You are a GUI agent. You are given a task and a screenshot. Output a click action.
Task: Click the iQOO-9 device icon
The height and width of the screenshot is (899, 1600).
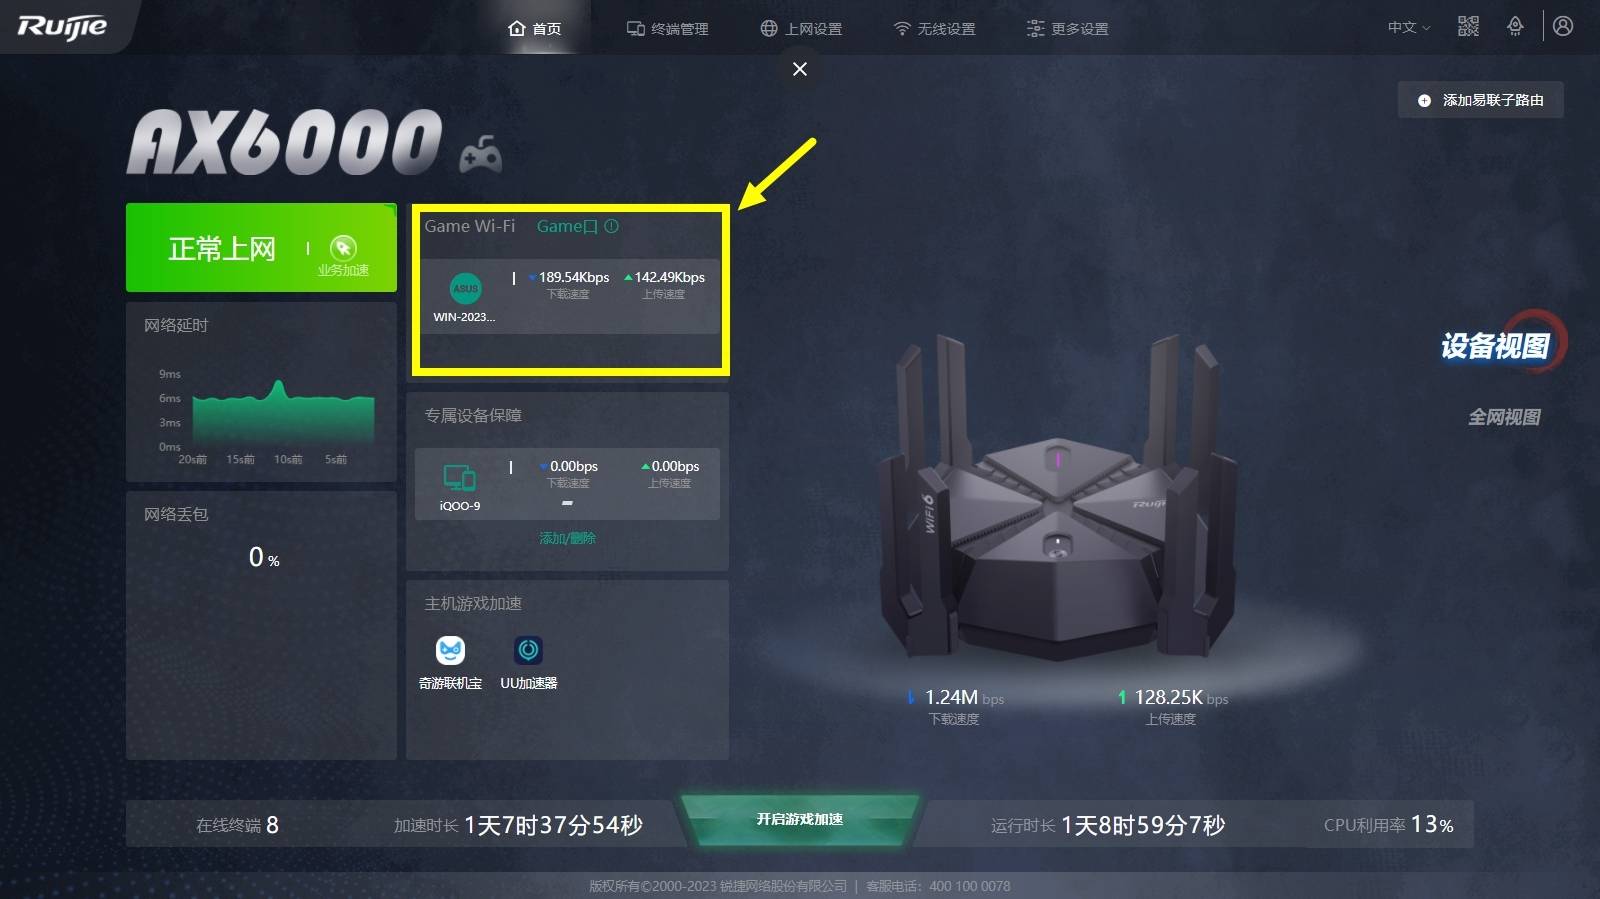(x=460, y=478)
